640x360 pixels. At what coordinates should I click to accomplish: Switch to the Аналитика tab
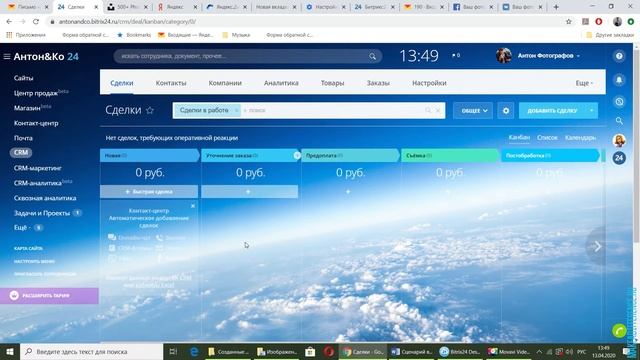(281, 83)
